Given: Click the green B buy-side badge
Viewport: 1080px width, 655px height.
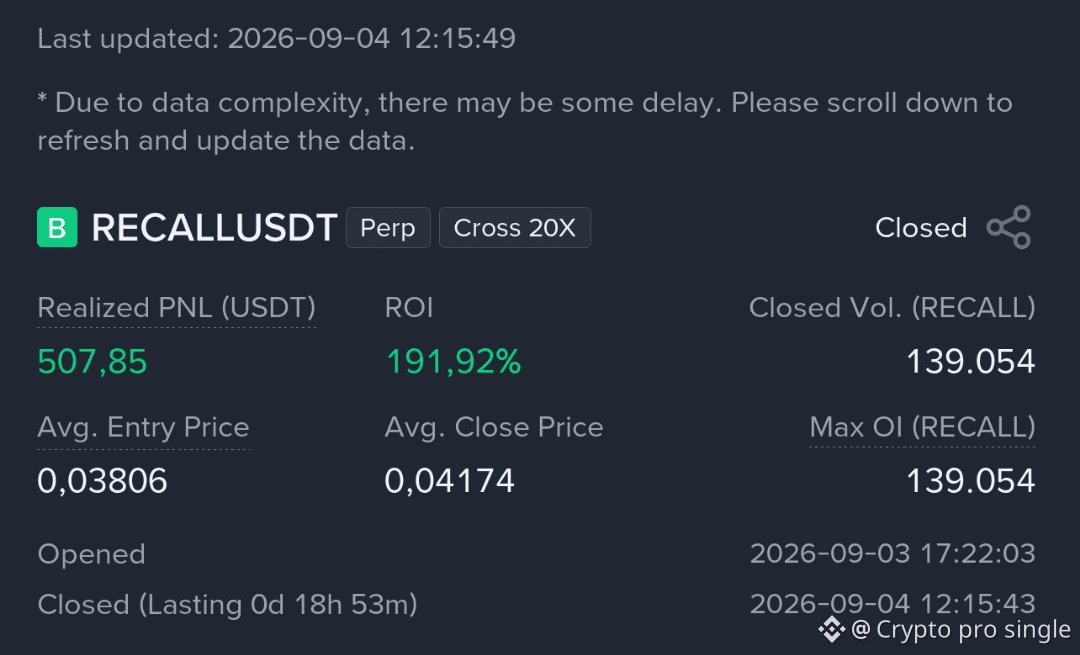Looking at the screenshot, I should point(57,227).
